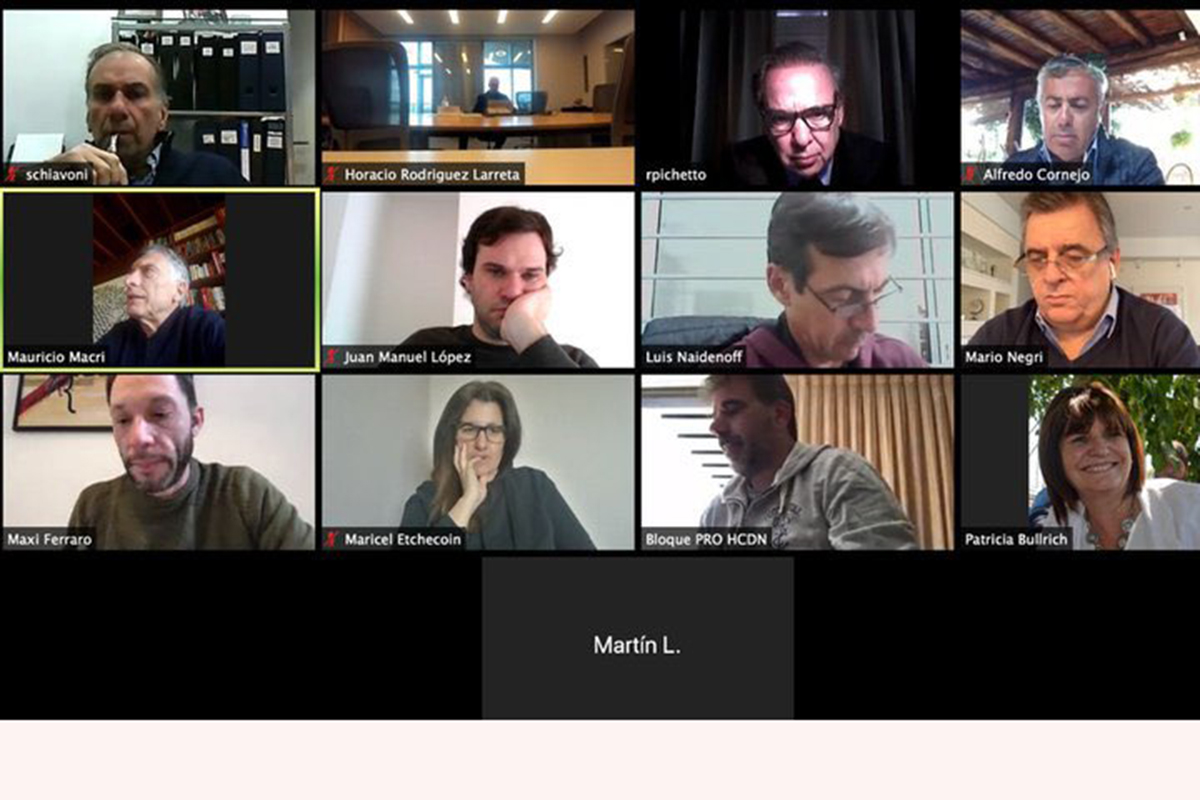The height and width of the screenshot is (800, 1200).
Task: Select the rpichetto video feed
Action: (798, 98)
